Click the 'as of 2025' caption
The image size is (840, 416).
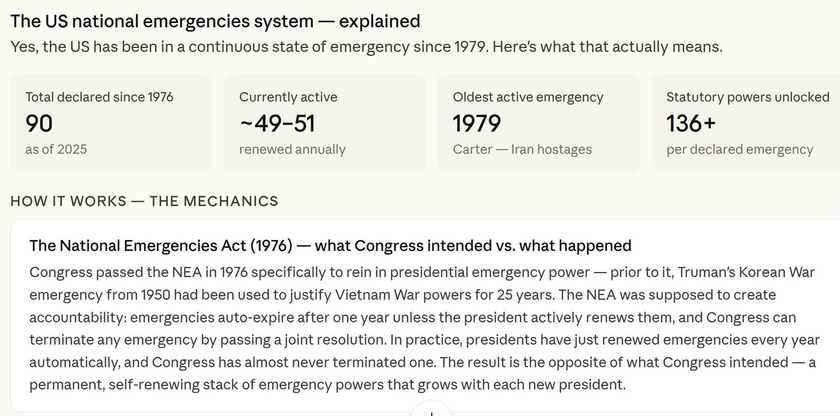coord(57,149)
